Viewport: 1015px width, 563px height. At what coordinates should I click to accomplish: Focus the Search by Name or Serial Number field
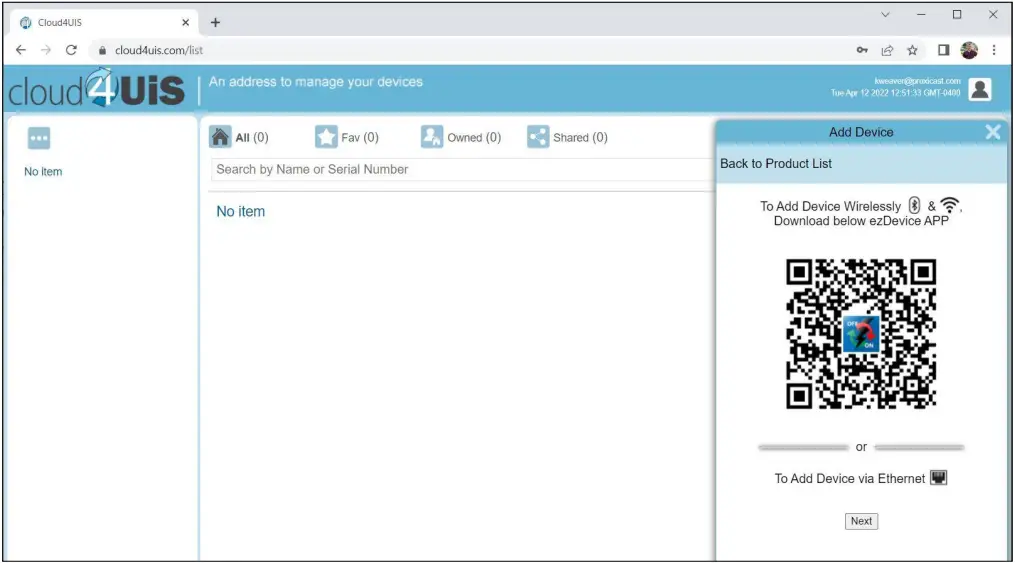(x=462, y=170)
